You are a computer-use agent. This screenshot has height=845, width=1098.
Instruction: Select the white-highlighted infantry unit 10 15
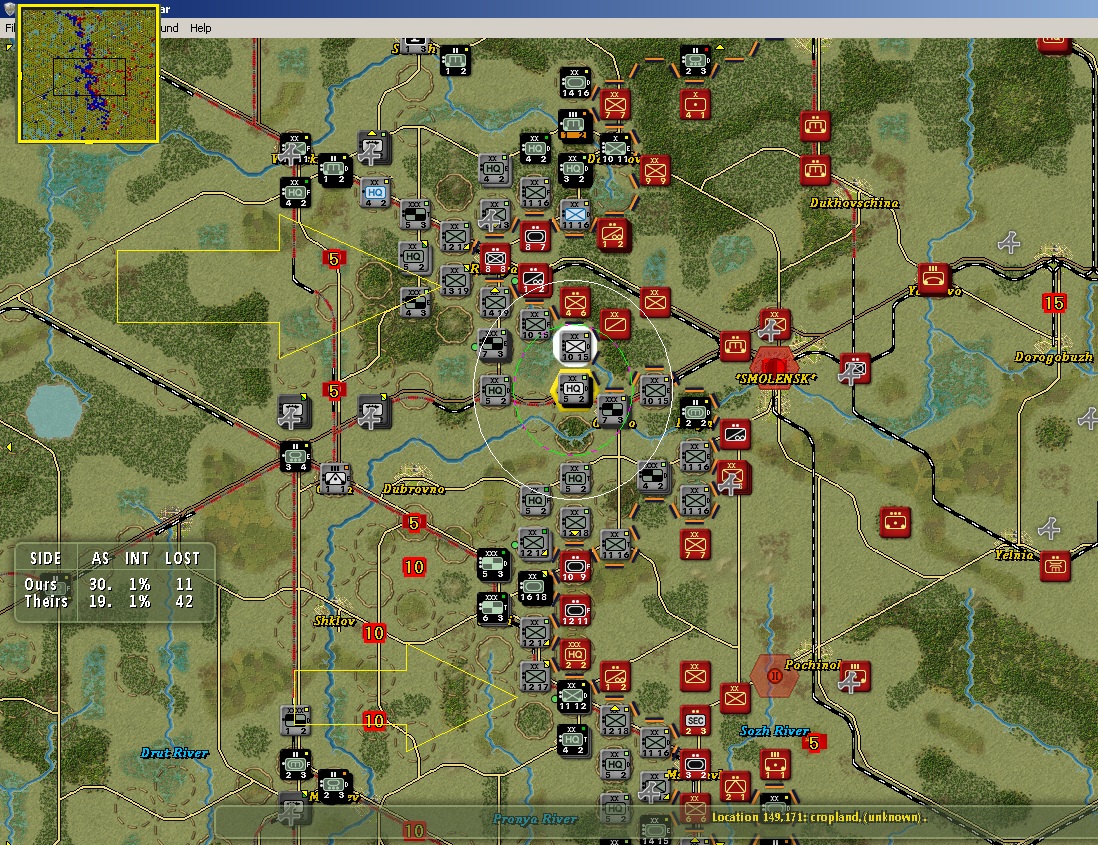tap(575, 346)
